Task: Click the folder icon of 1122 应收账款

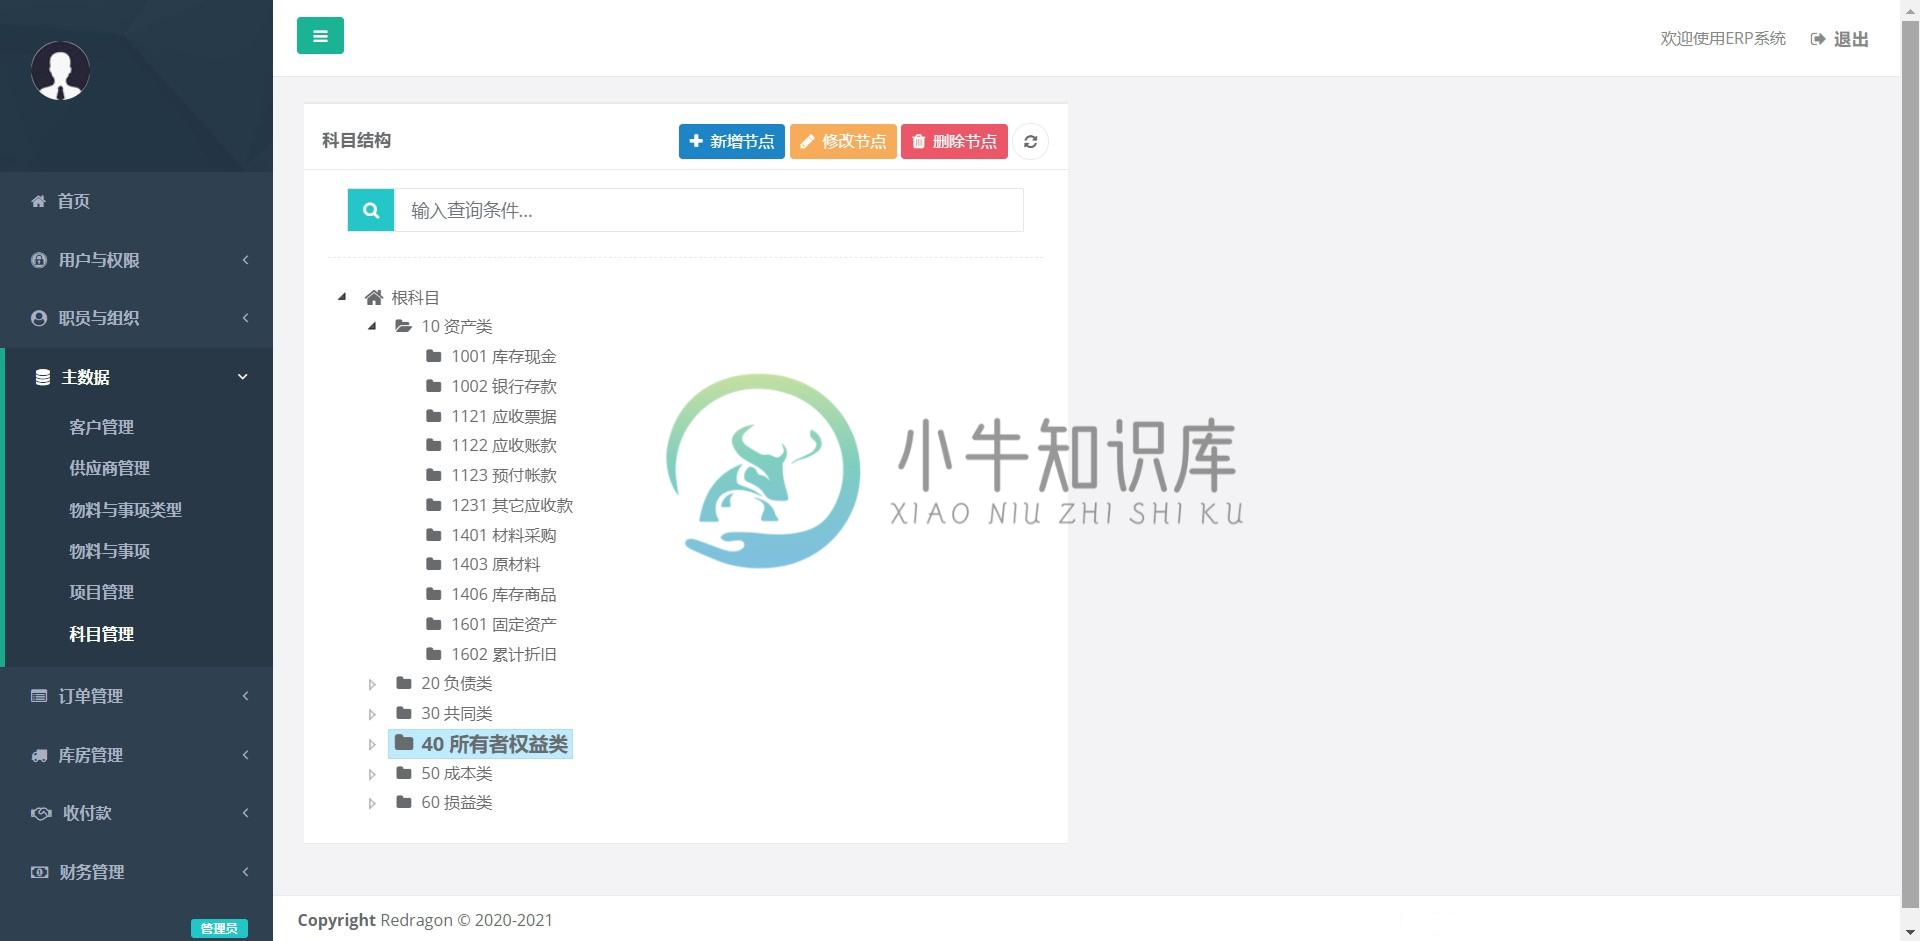Action: click(x=433, y=445)
